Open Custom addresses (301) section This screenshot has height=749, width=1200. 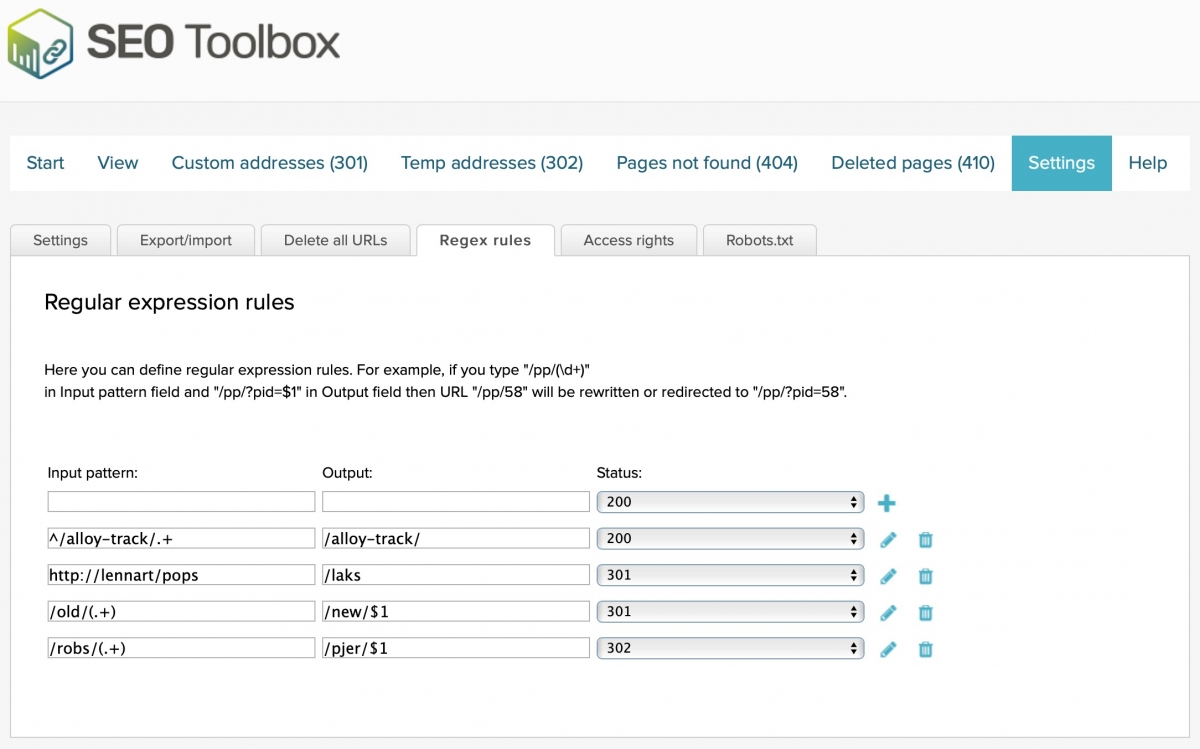[x=268, y=162]
